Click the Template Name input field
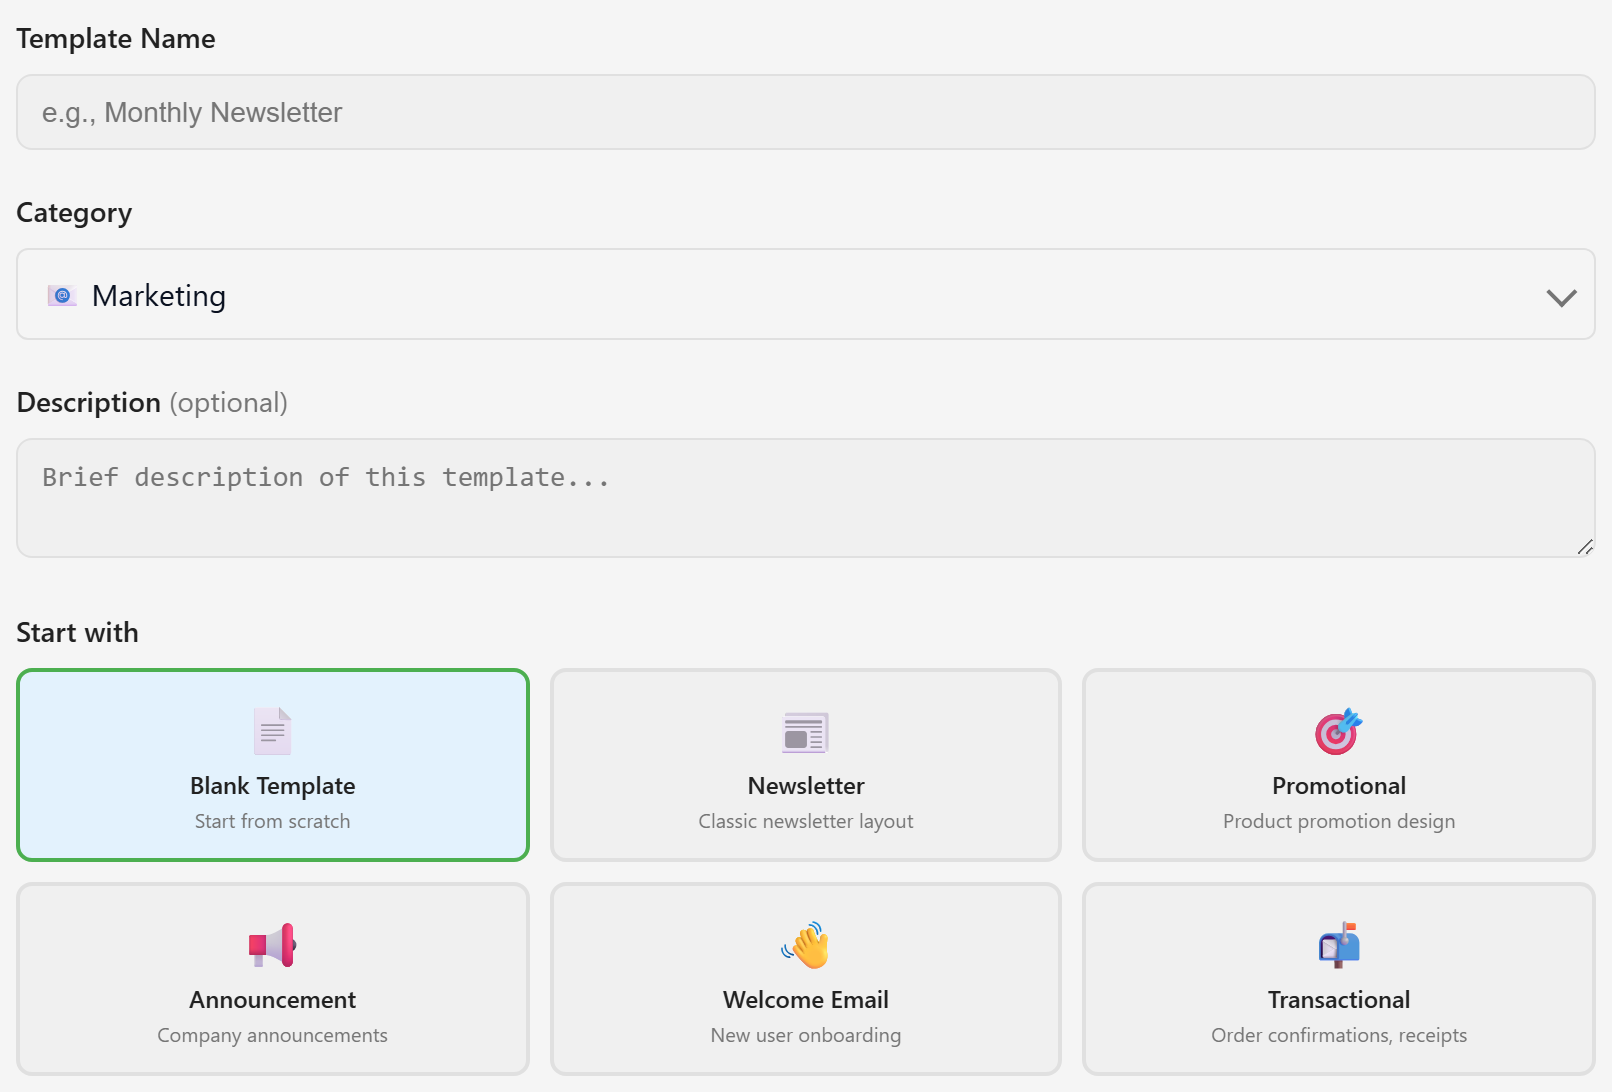 [805, 112]
